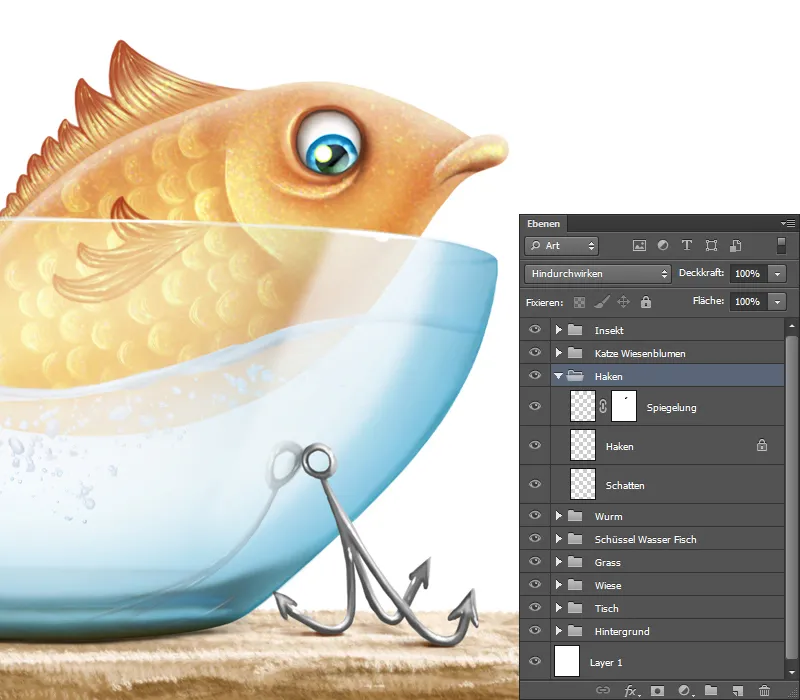Screen dimensions: 800x700
Task: Click the Add layer mask icon
Action: [x=659, y=690]
